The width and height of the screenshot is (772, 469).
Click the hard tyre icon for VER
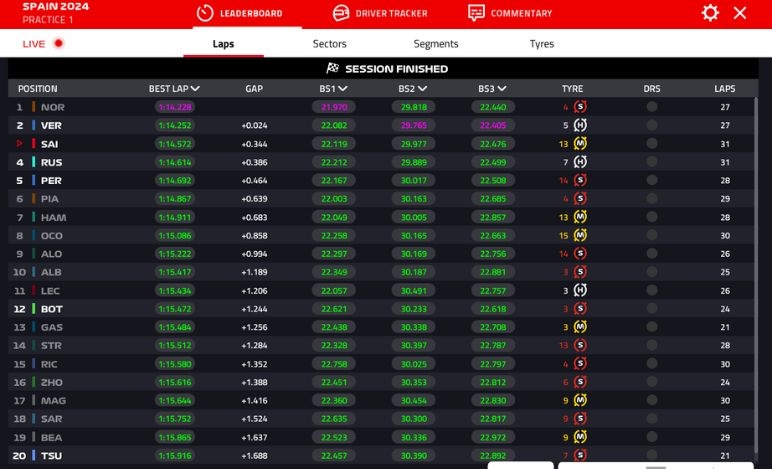579,126
